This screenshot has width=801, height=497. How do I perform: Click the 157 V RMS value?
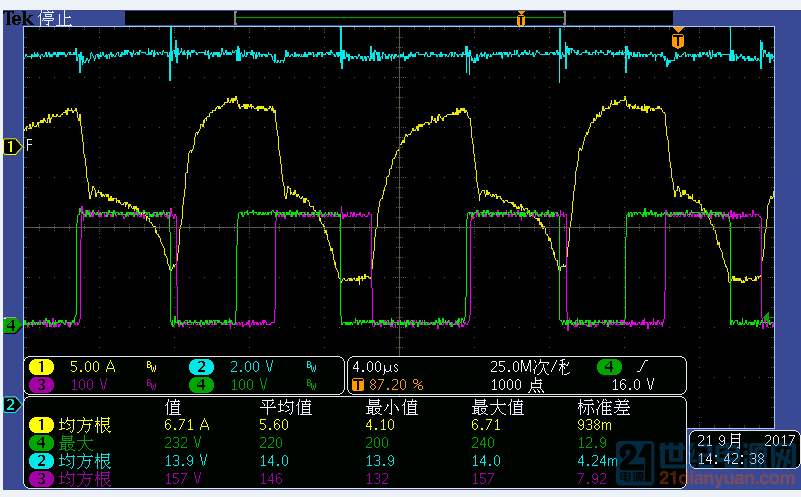coord(182,479)
